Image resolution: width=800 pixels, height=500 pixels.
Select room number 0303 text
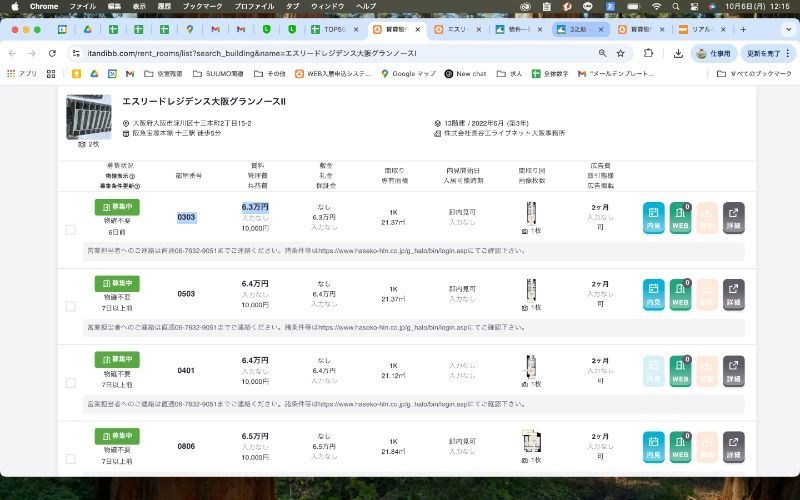186,217
